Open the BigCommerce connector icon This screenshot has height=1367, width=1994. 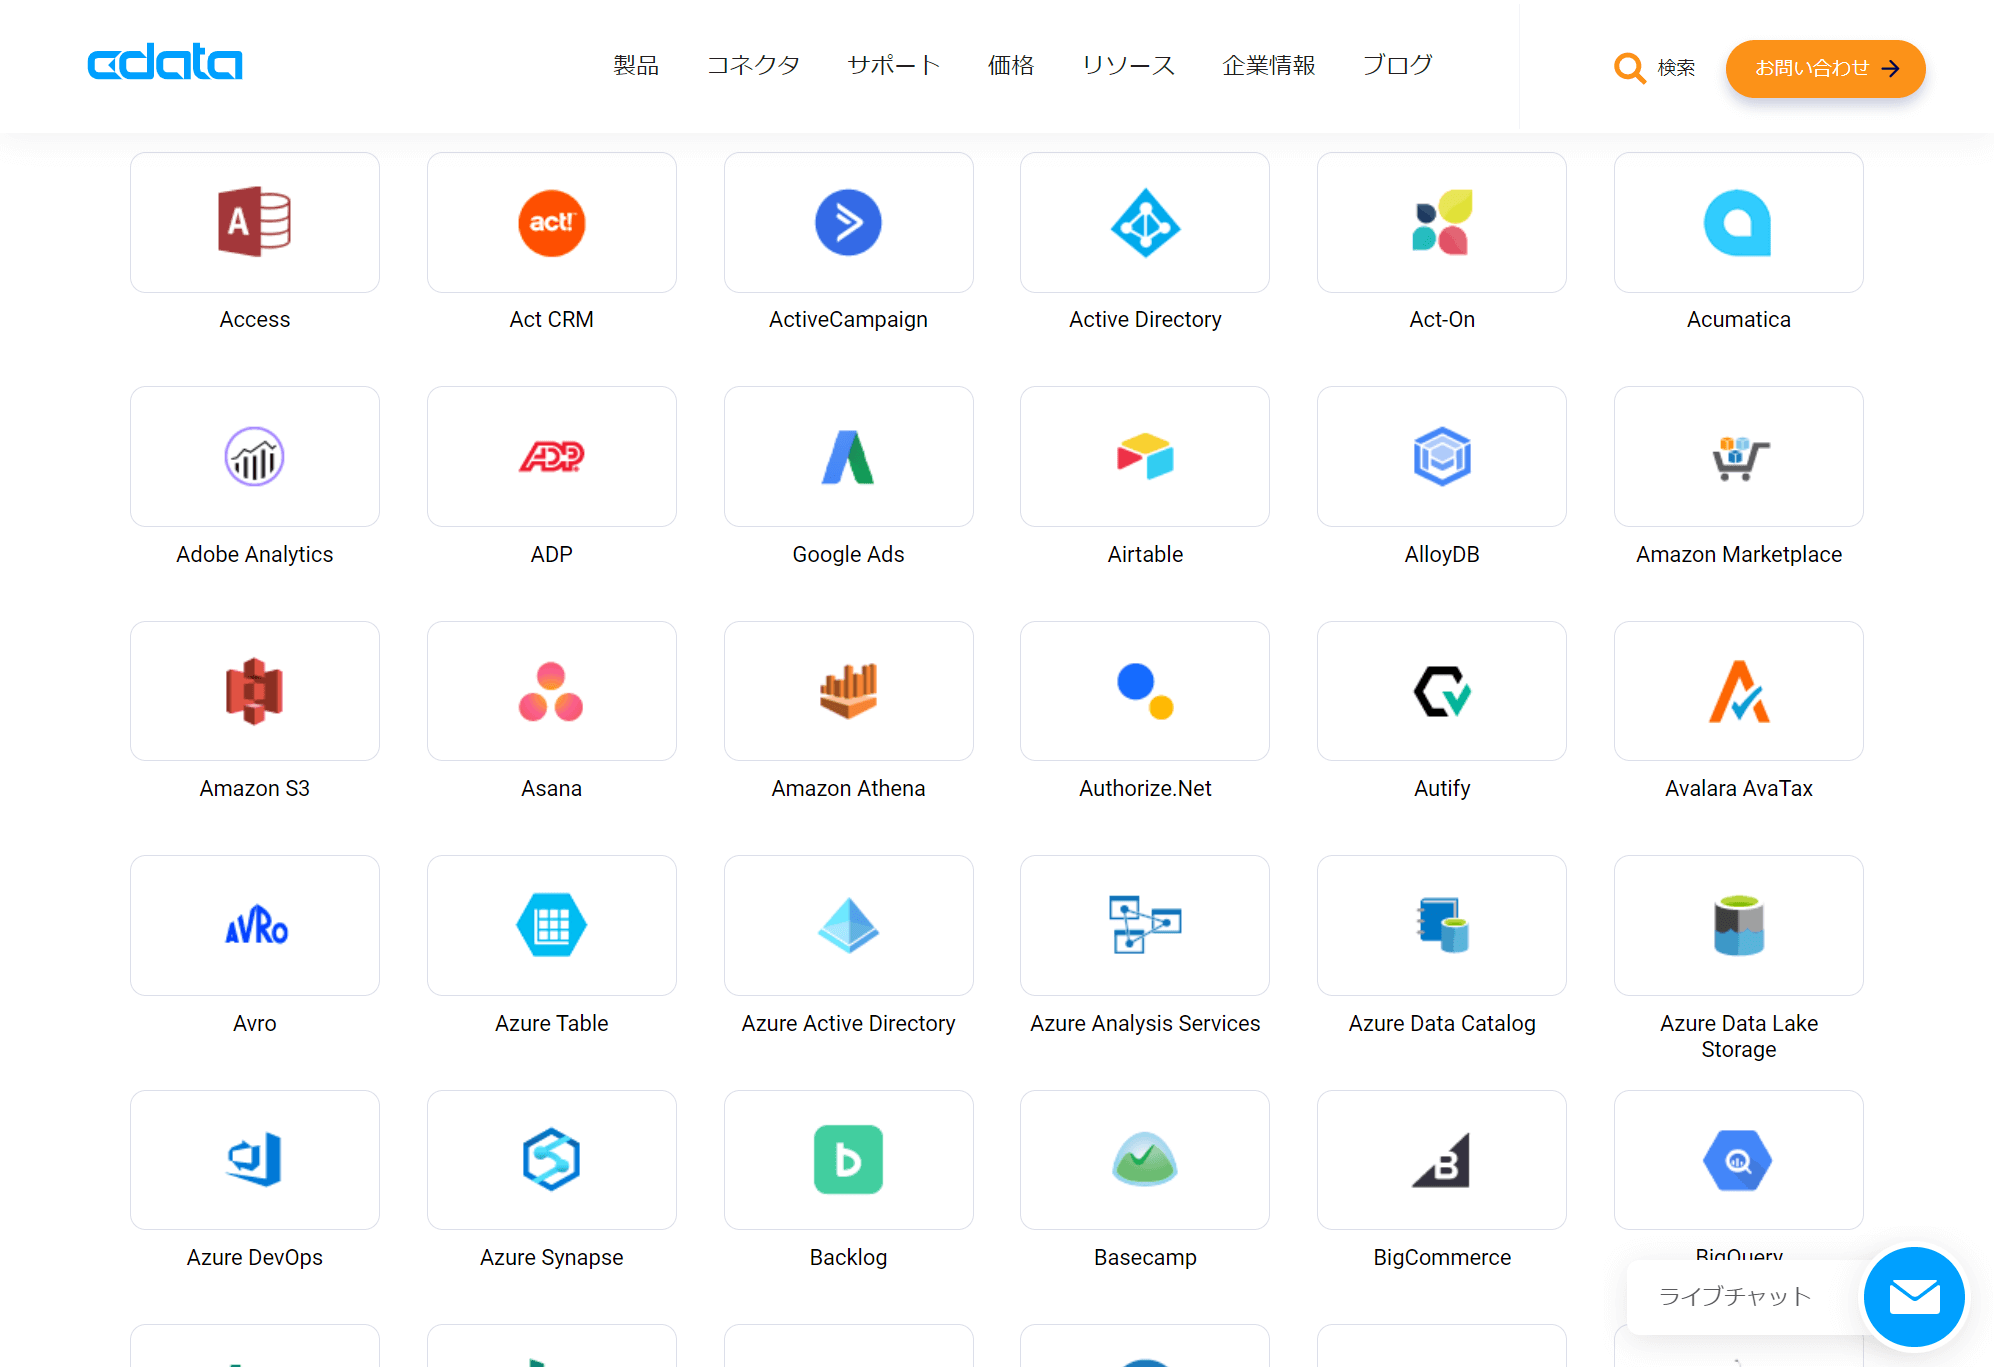1441,1160
